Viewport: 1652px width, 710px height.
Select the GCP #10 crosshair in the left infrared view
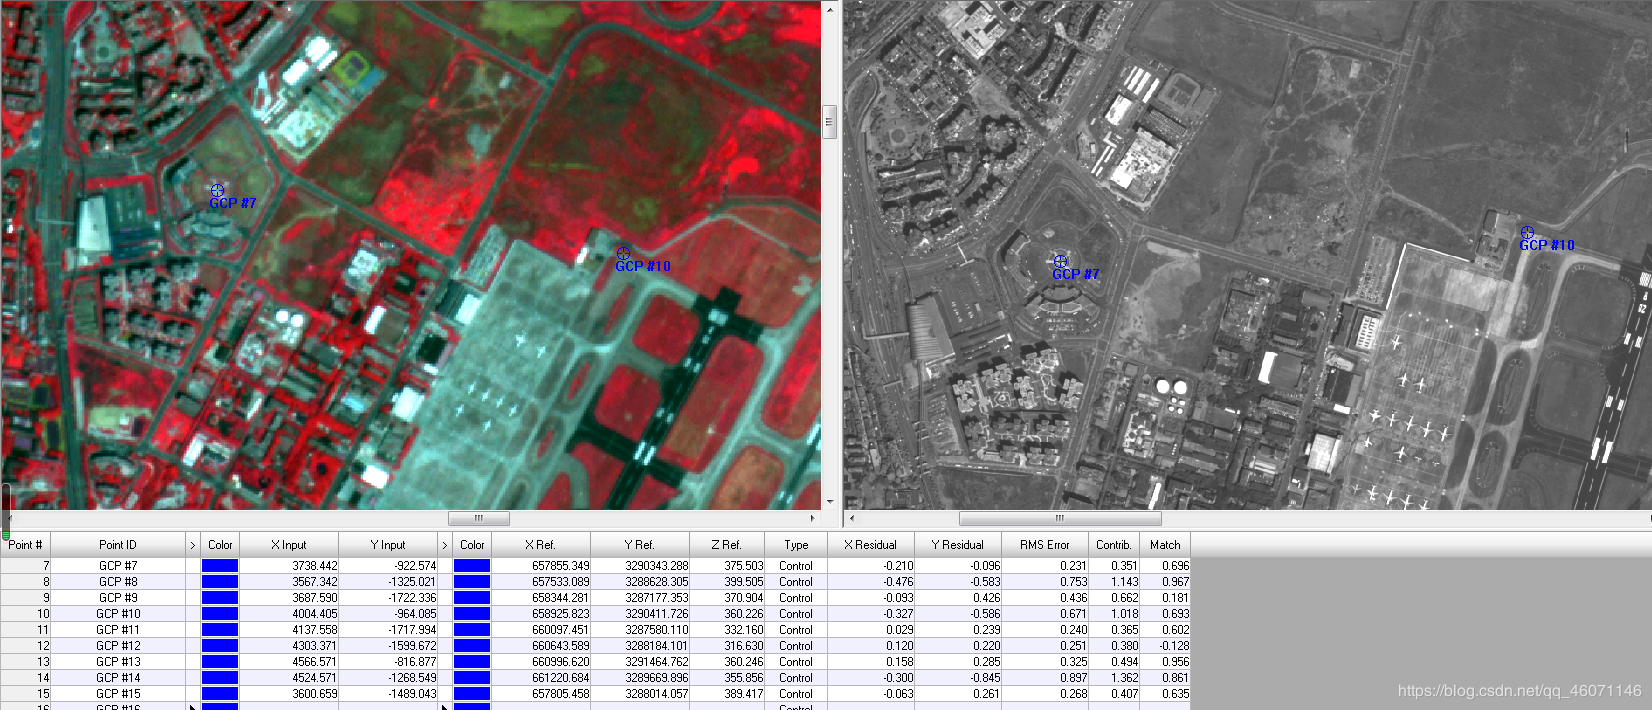tap(623, 253)
